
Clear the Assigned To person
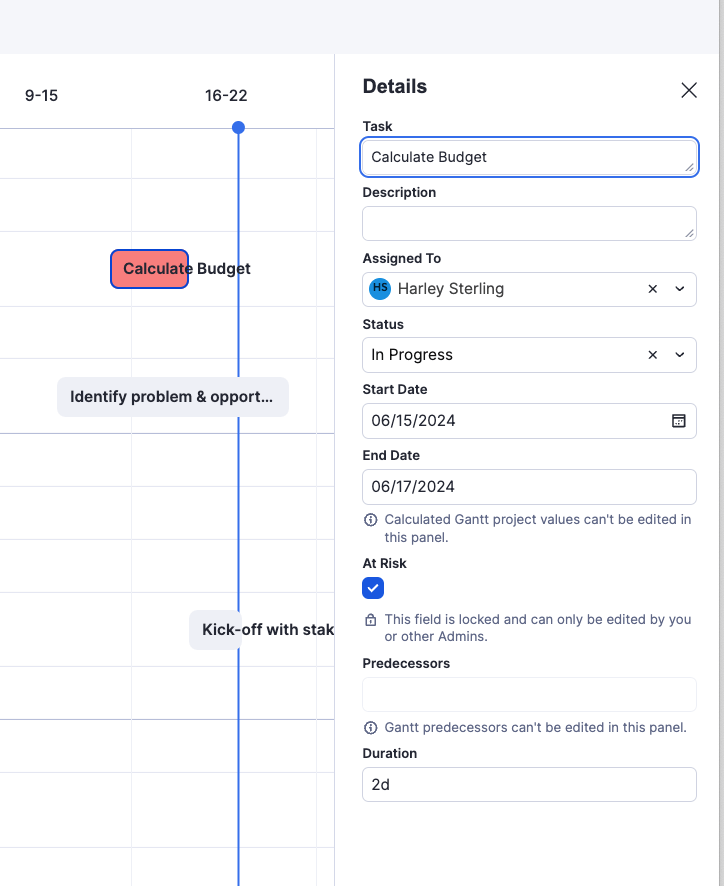[x=653, y=289]
